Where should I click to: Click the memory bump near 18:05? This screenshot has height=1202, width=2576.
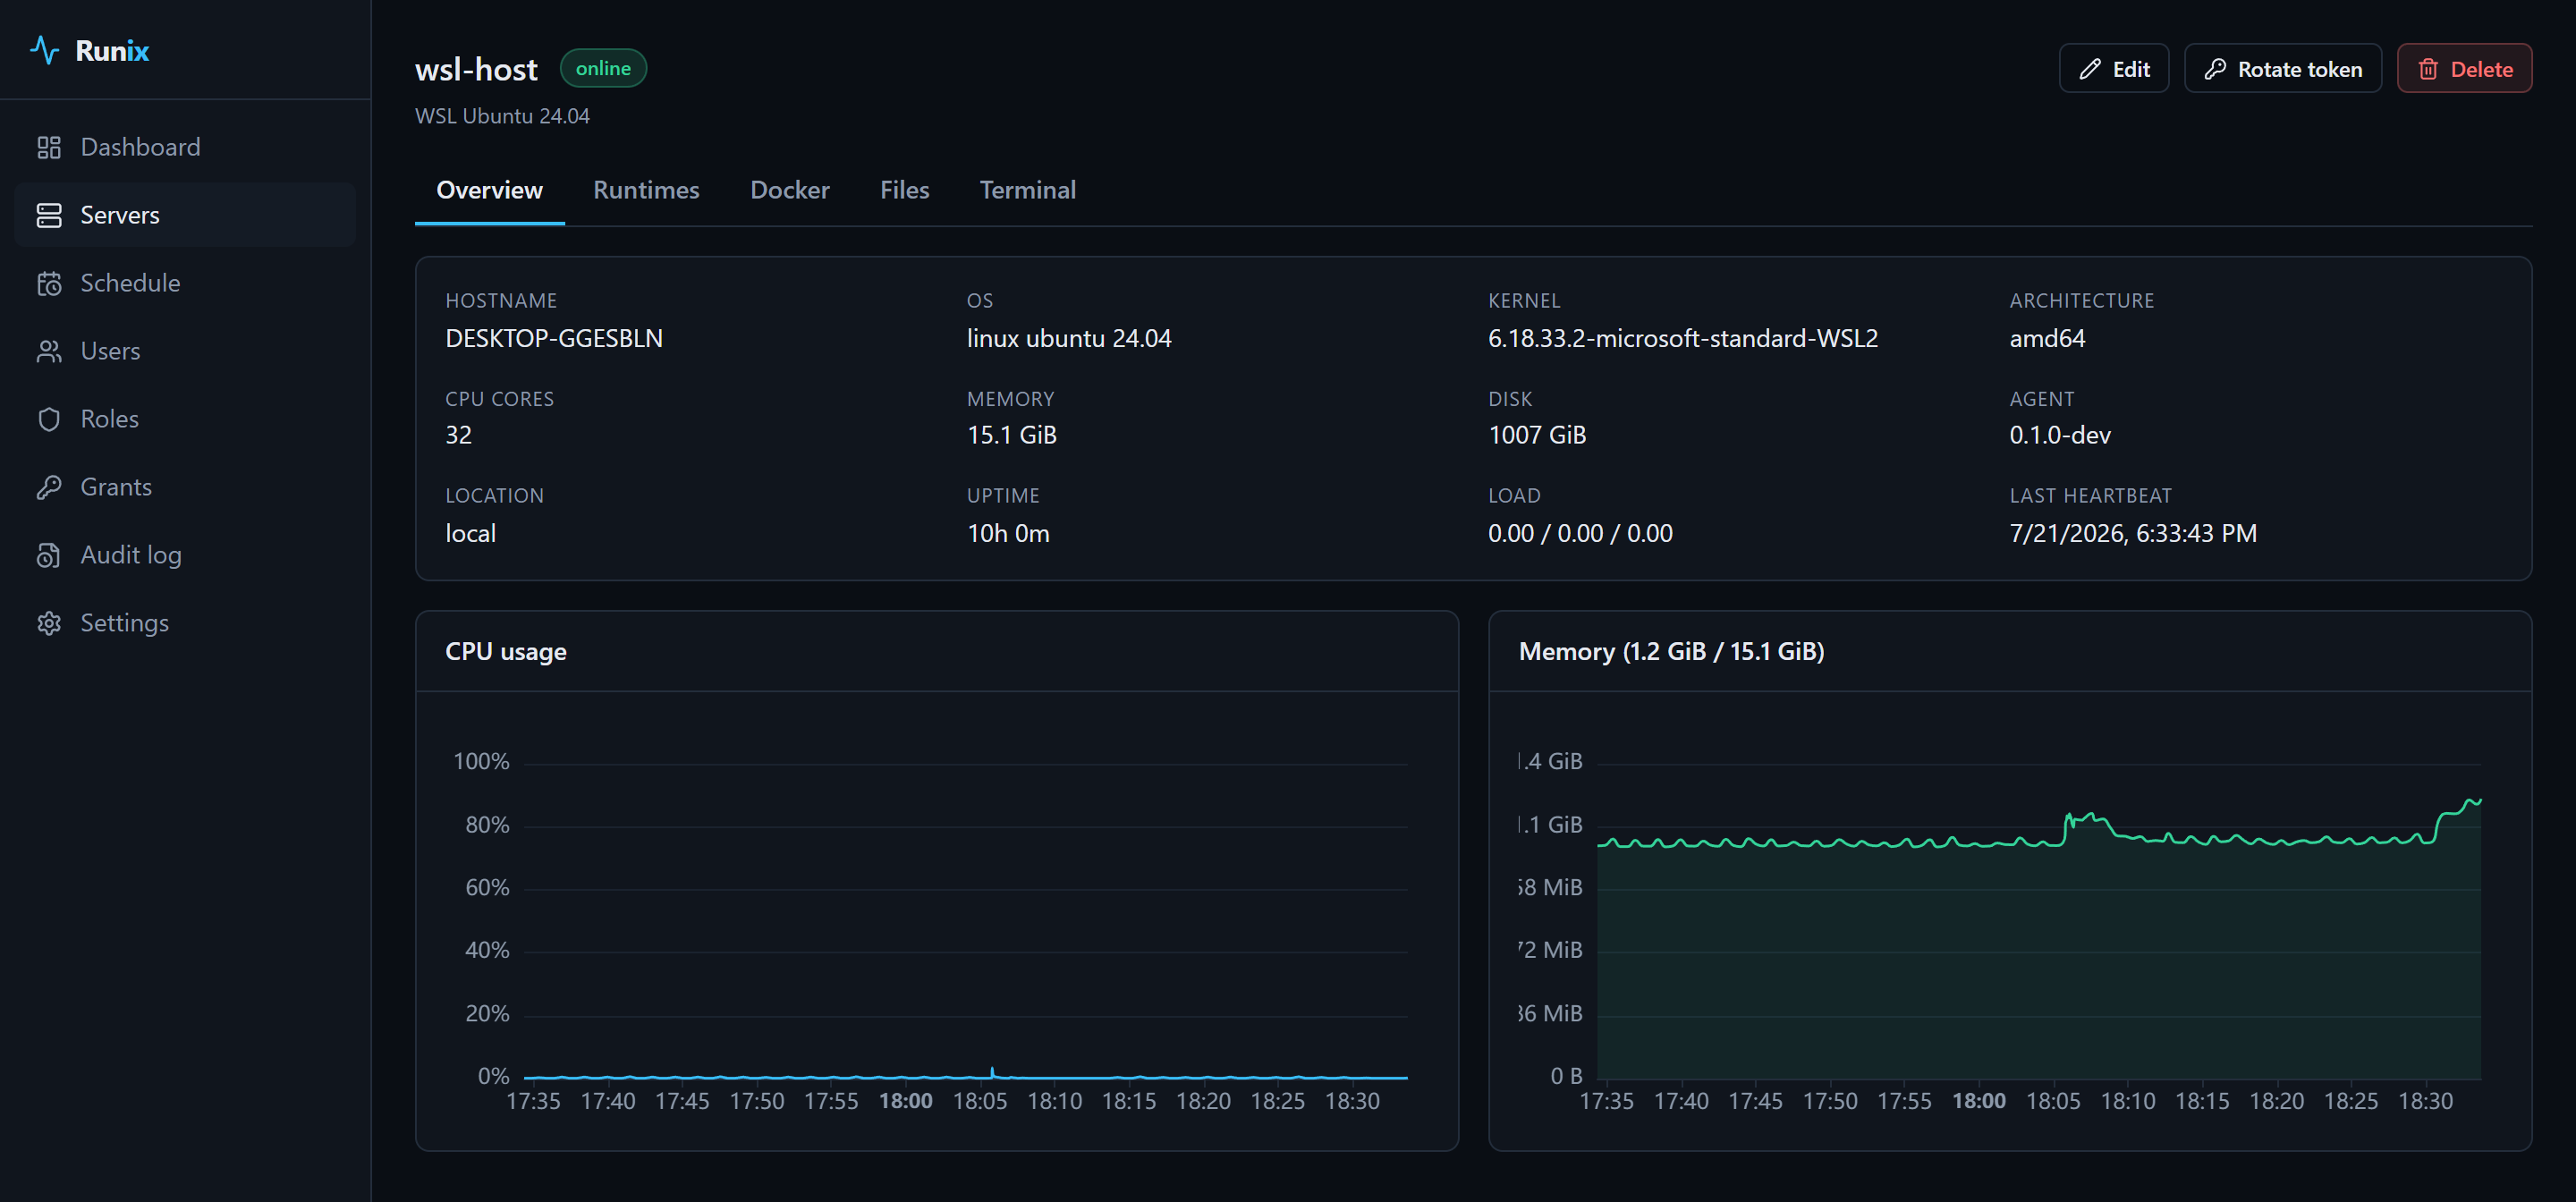(x=2088, y=824)
